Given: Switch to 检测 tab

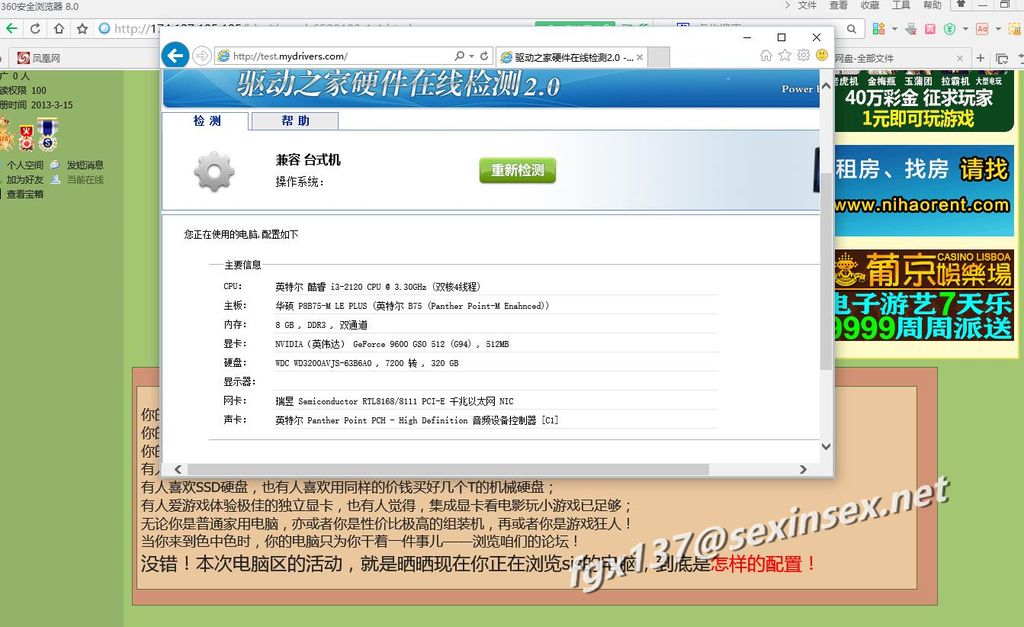Looking at the screenshot, I should (x=206, y=121).
